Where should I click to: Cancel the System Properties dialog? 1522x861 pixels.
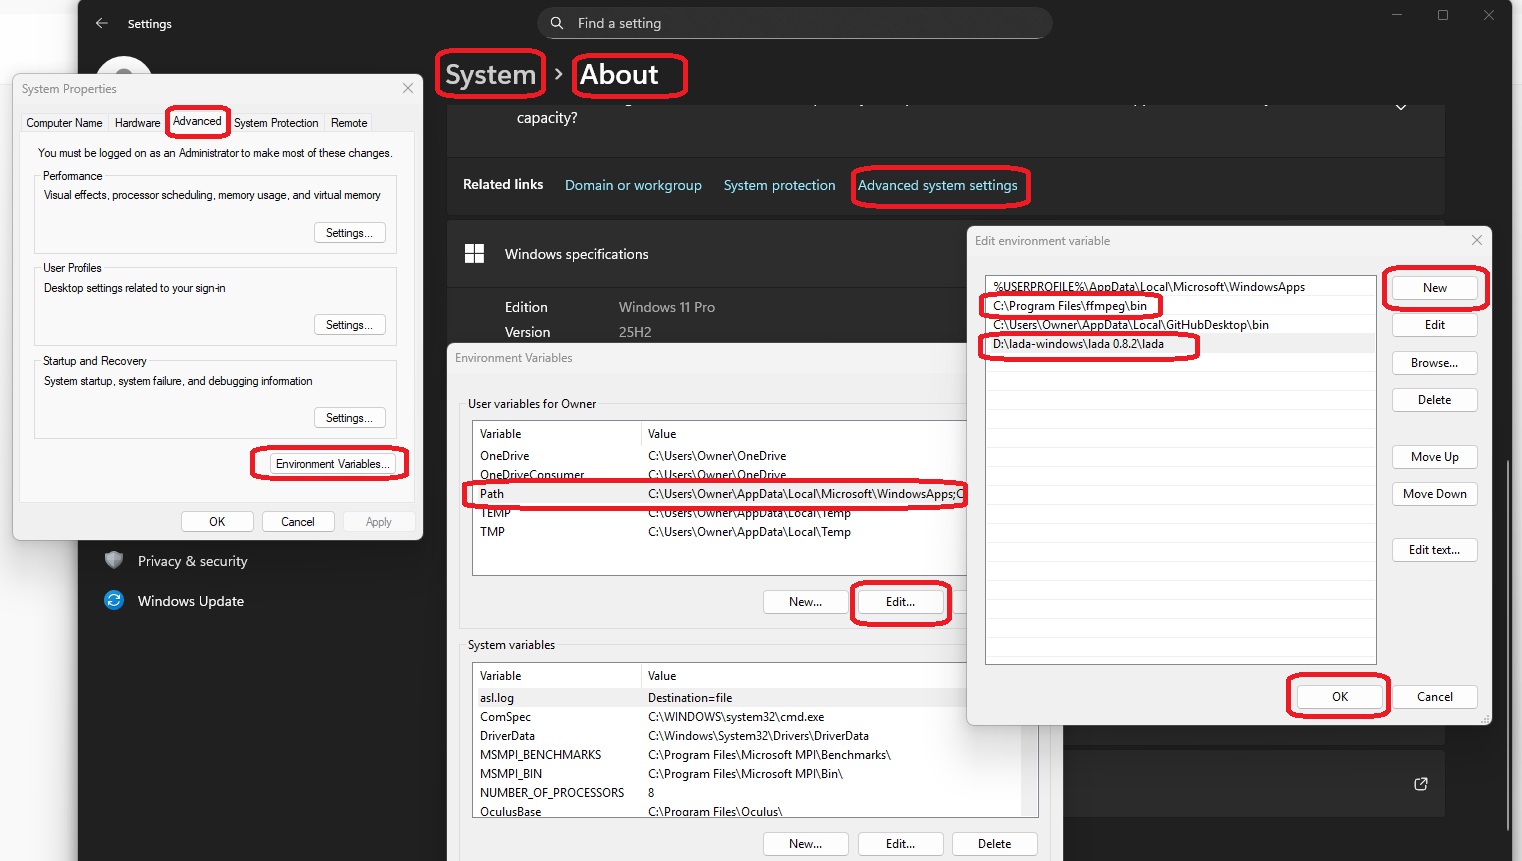click(298, 522)
